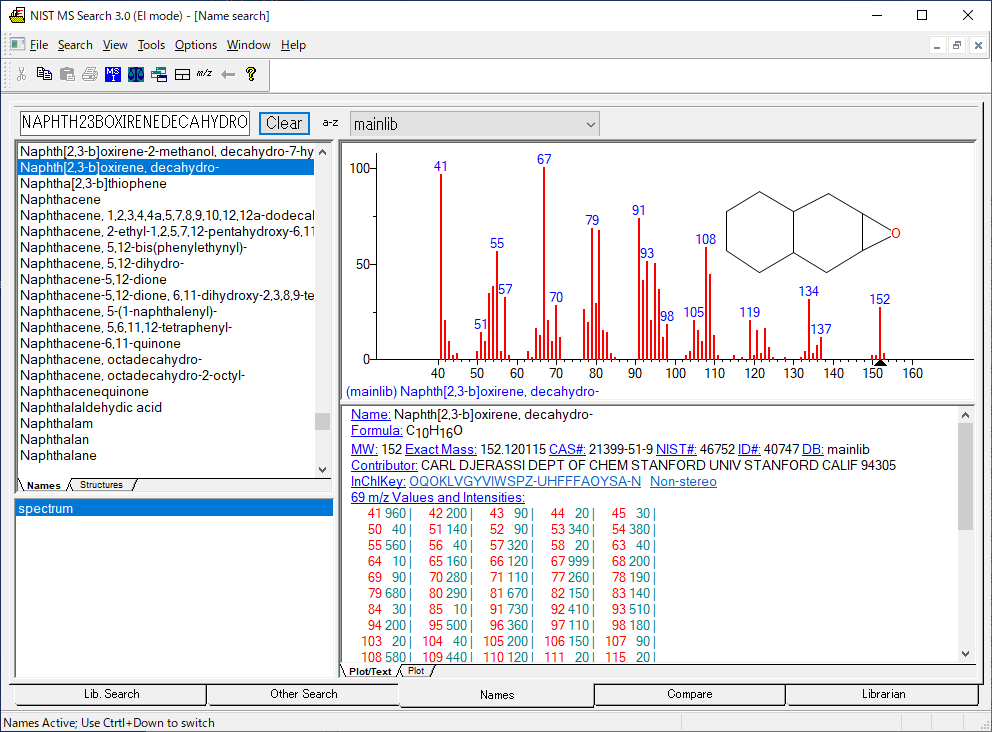Click the NIST application icon in title bar
Screen dimensions: 992x732
pyautogui.click(x=17, y=15)
